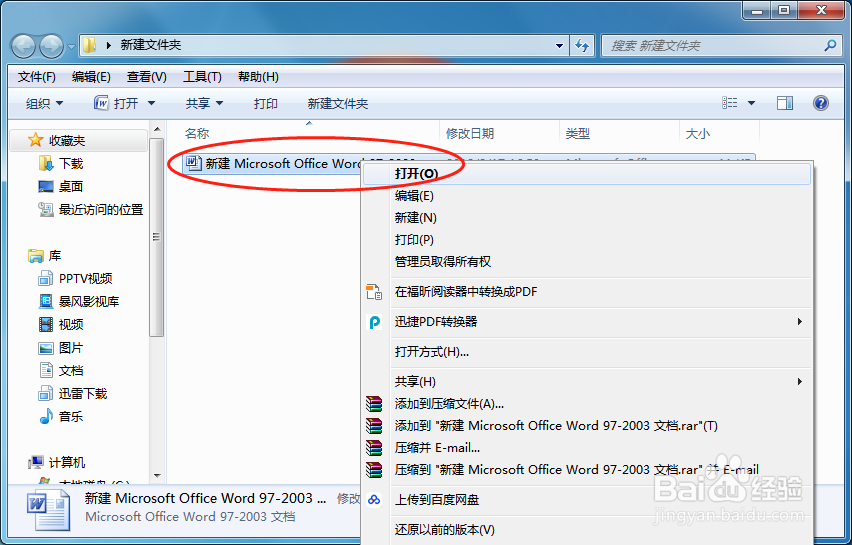Open the 音乐 library
The height and width of the screenshot is (545, 852).
pos(61,417)
